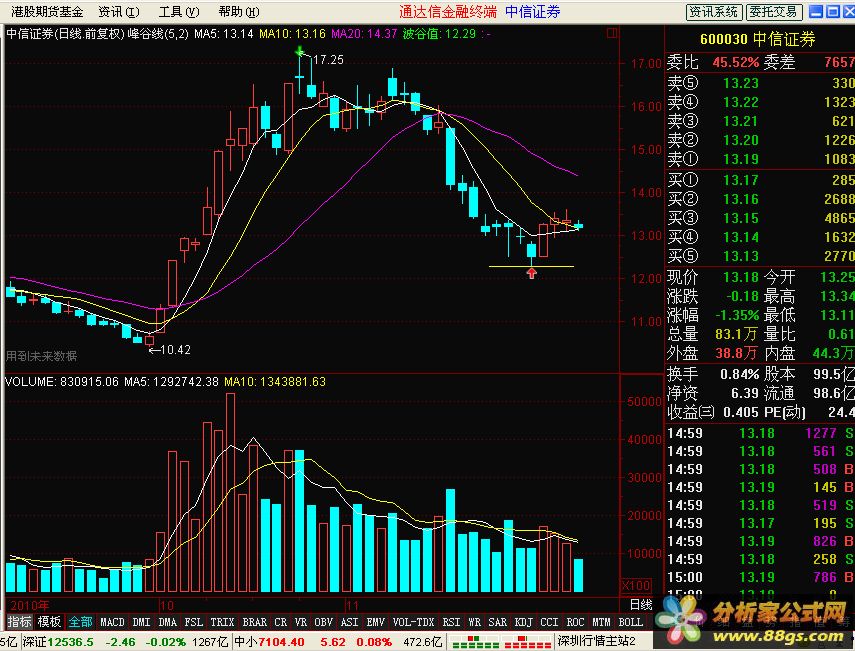This screenshot has width=855, height=651.
Task: Switch to the BRAR indicator
Action: (255, 622)
